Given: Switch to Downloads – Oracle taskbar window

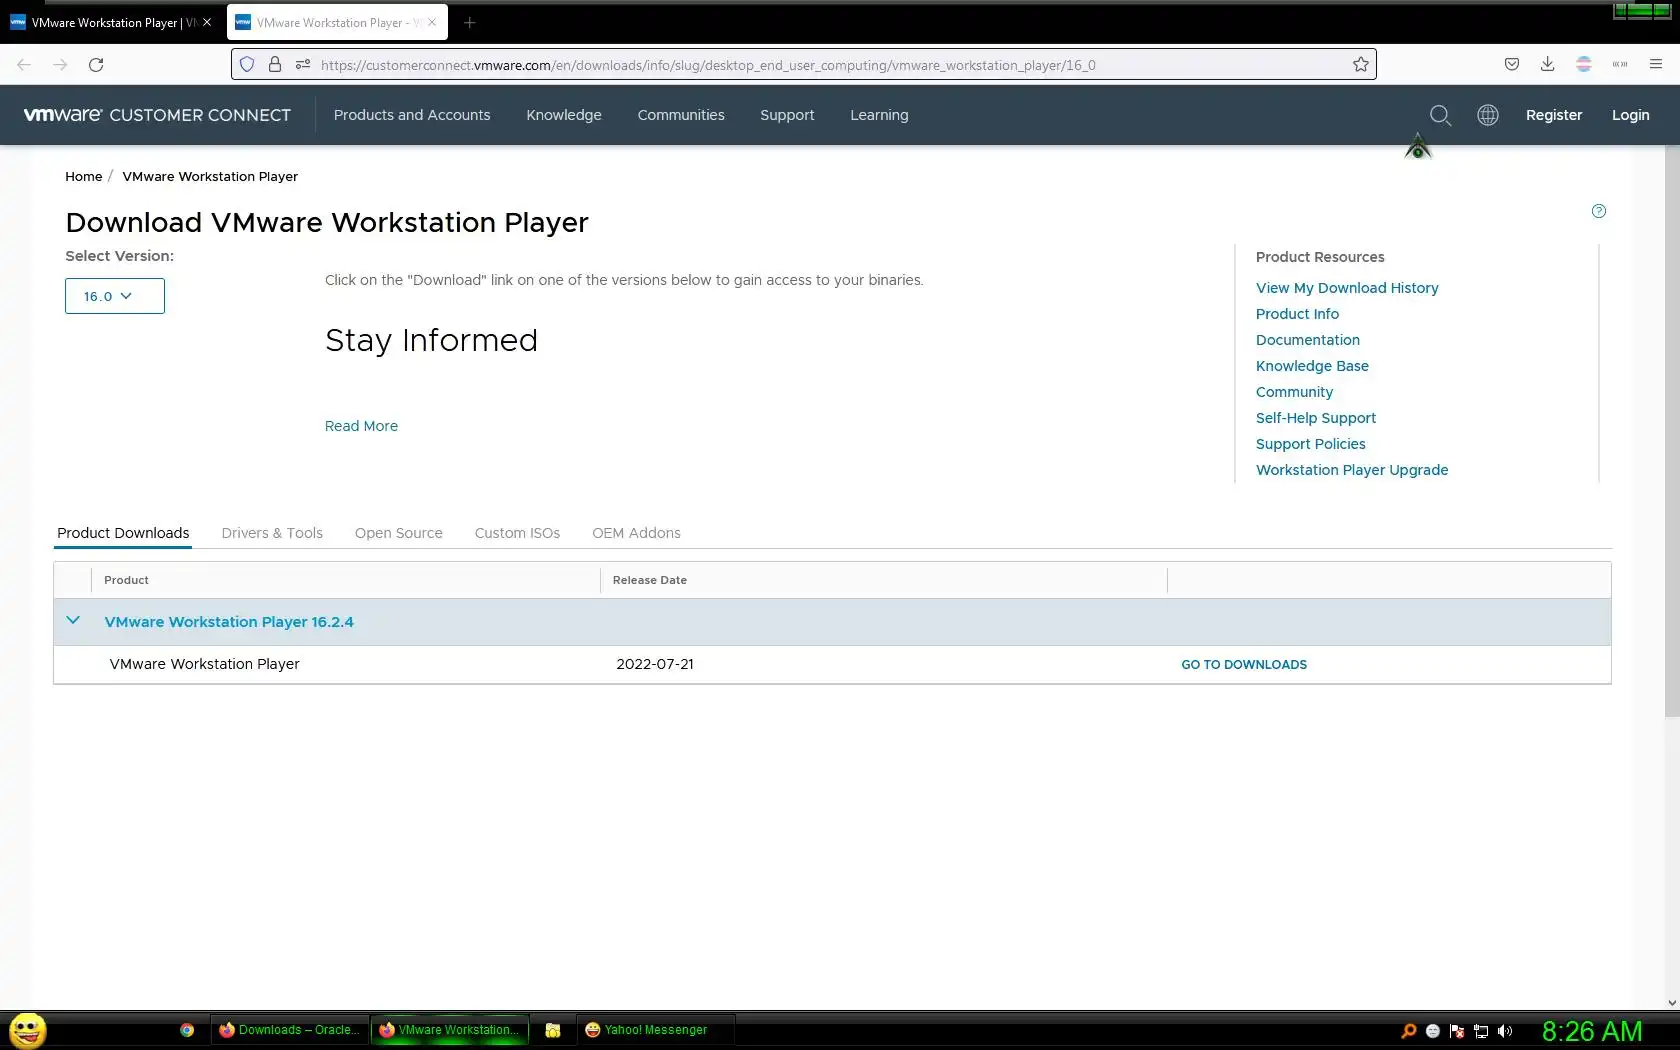Looking at the screenshot, I should [x=290, y=1030].
